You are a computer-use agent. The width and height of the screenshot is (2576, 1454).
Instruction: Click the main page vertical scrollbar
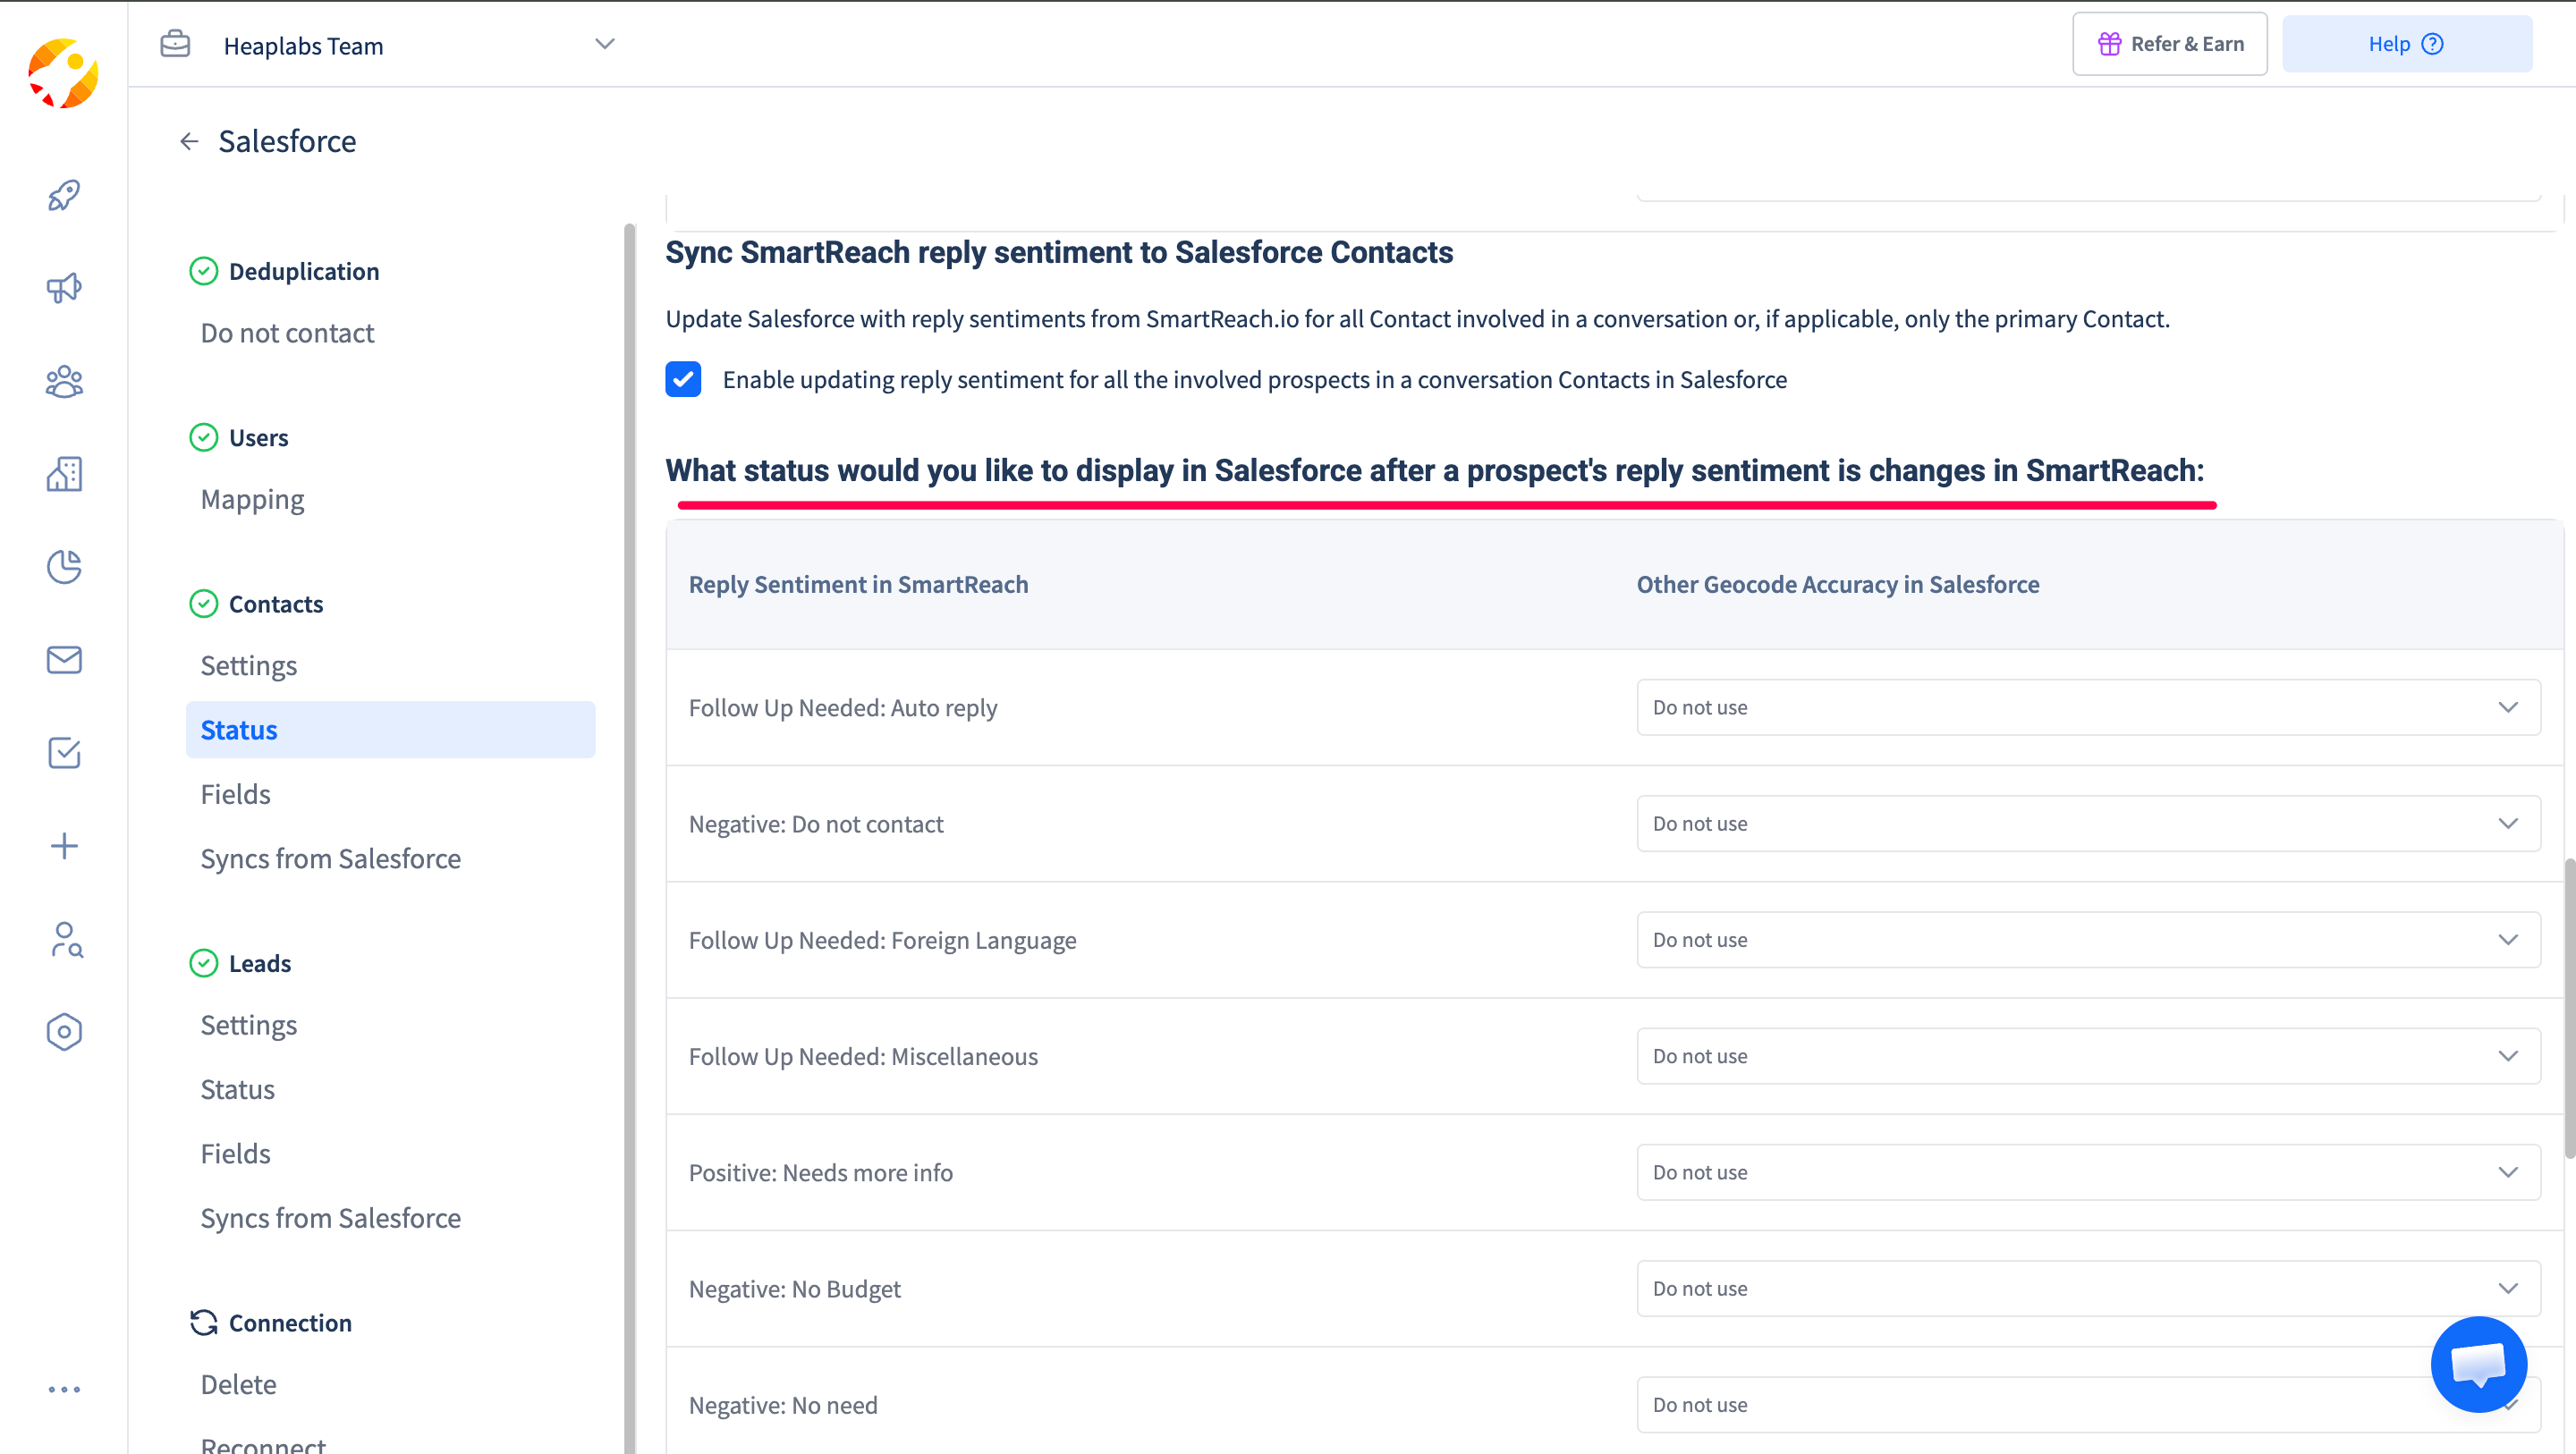tap(2569, 1008)
